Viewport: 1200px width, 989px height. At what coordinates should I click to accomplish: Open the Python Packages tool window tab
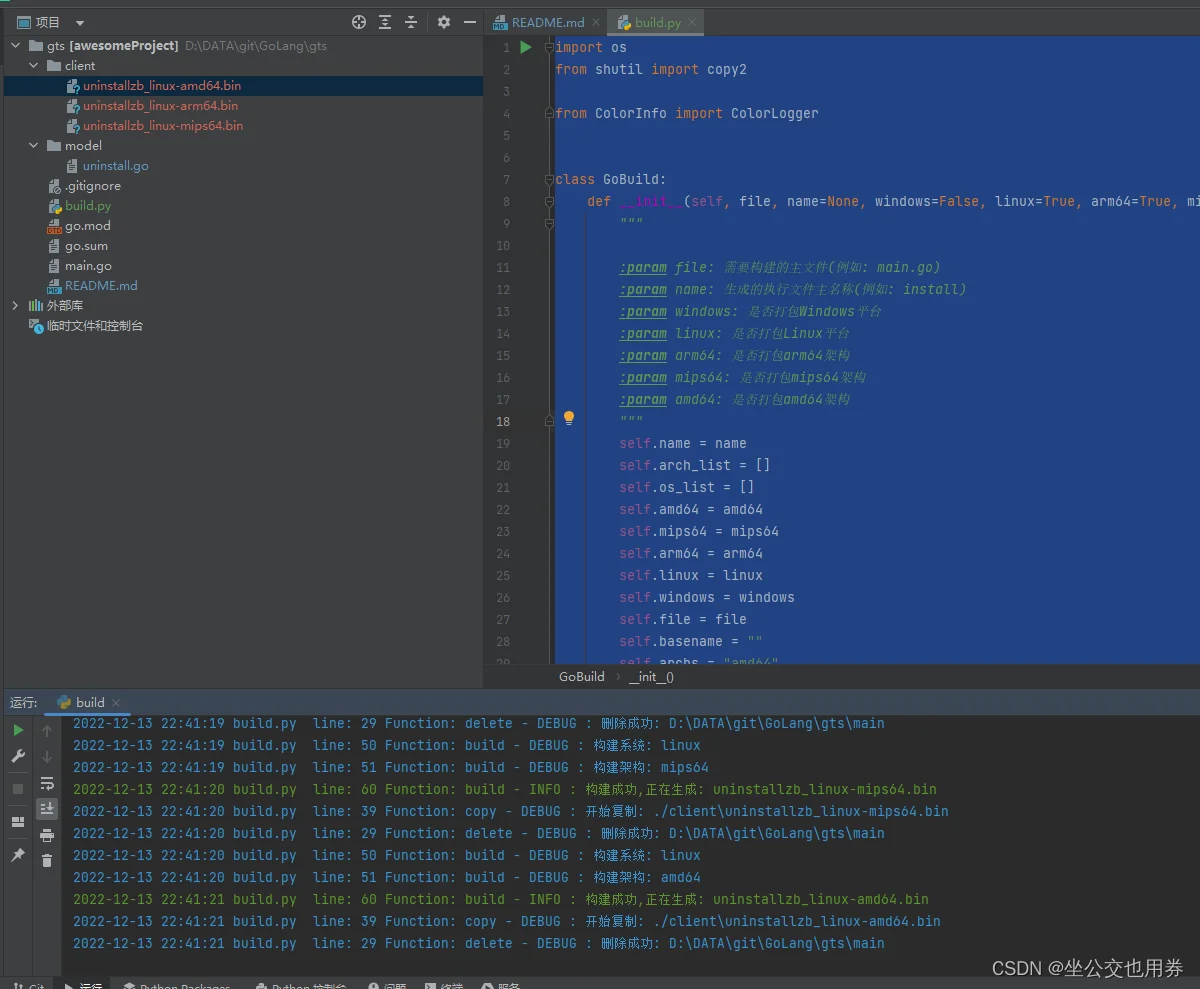coord(176,986)
